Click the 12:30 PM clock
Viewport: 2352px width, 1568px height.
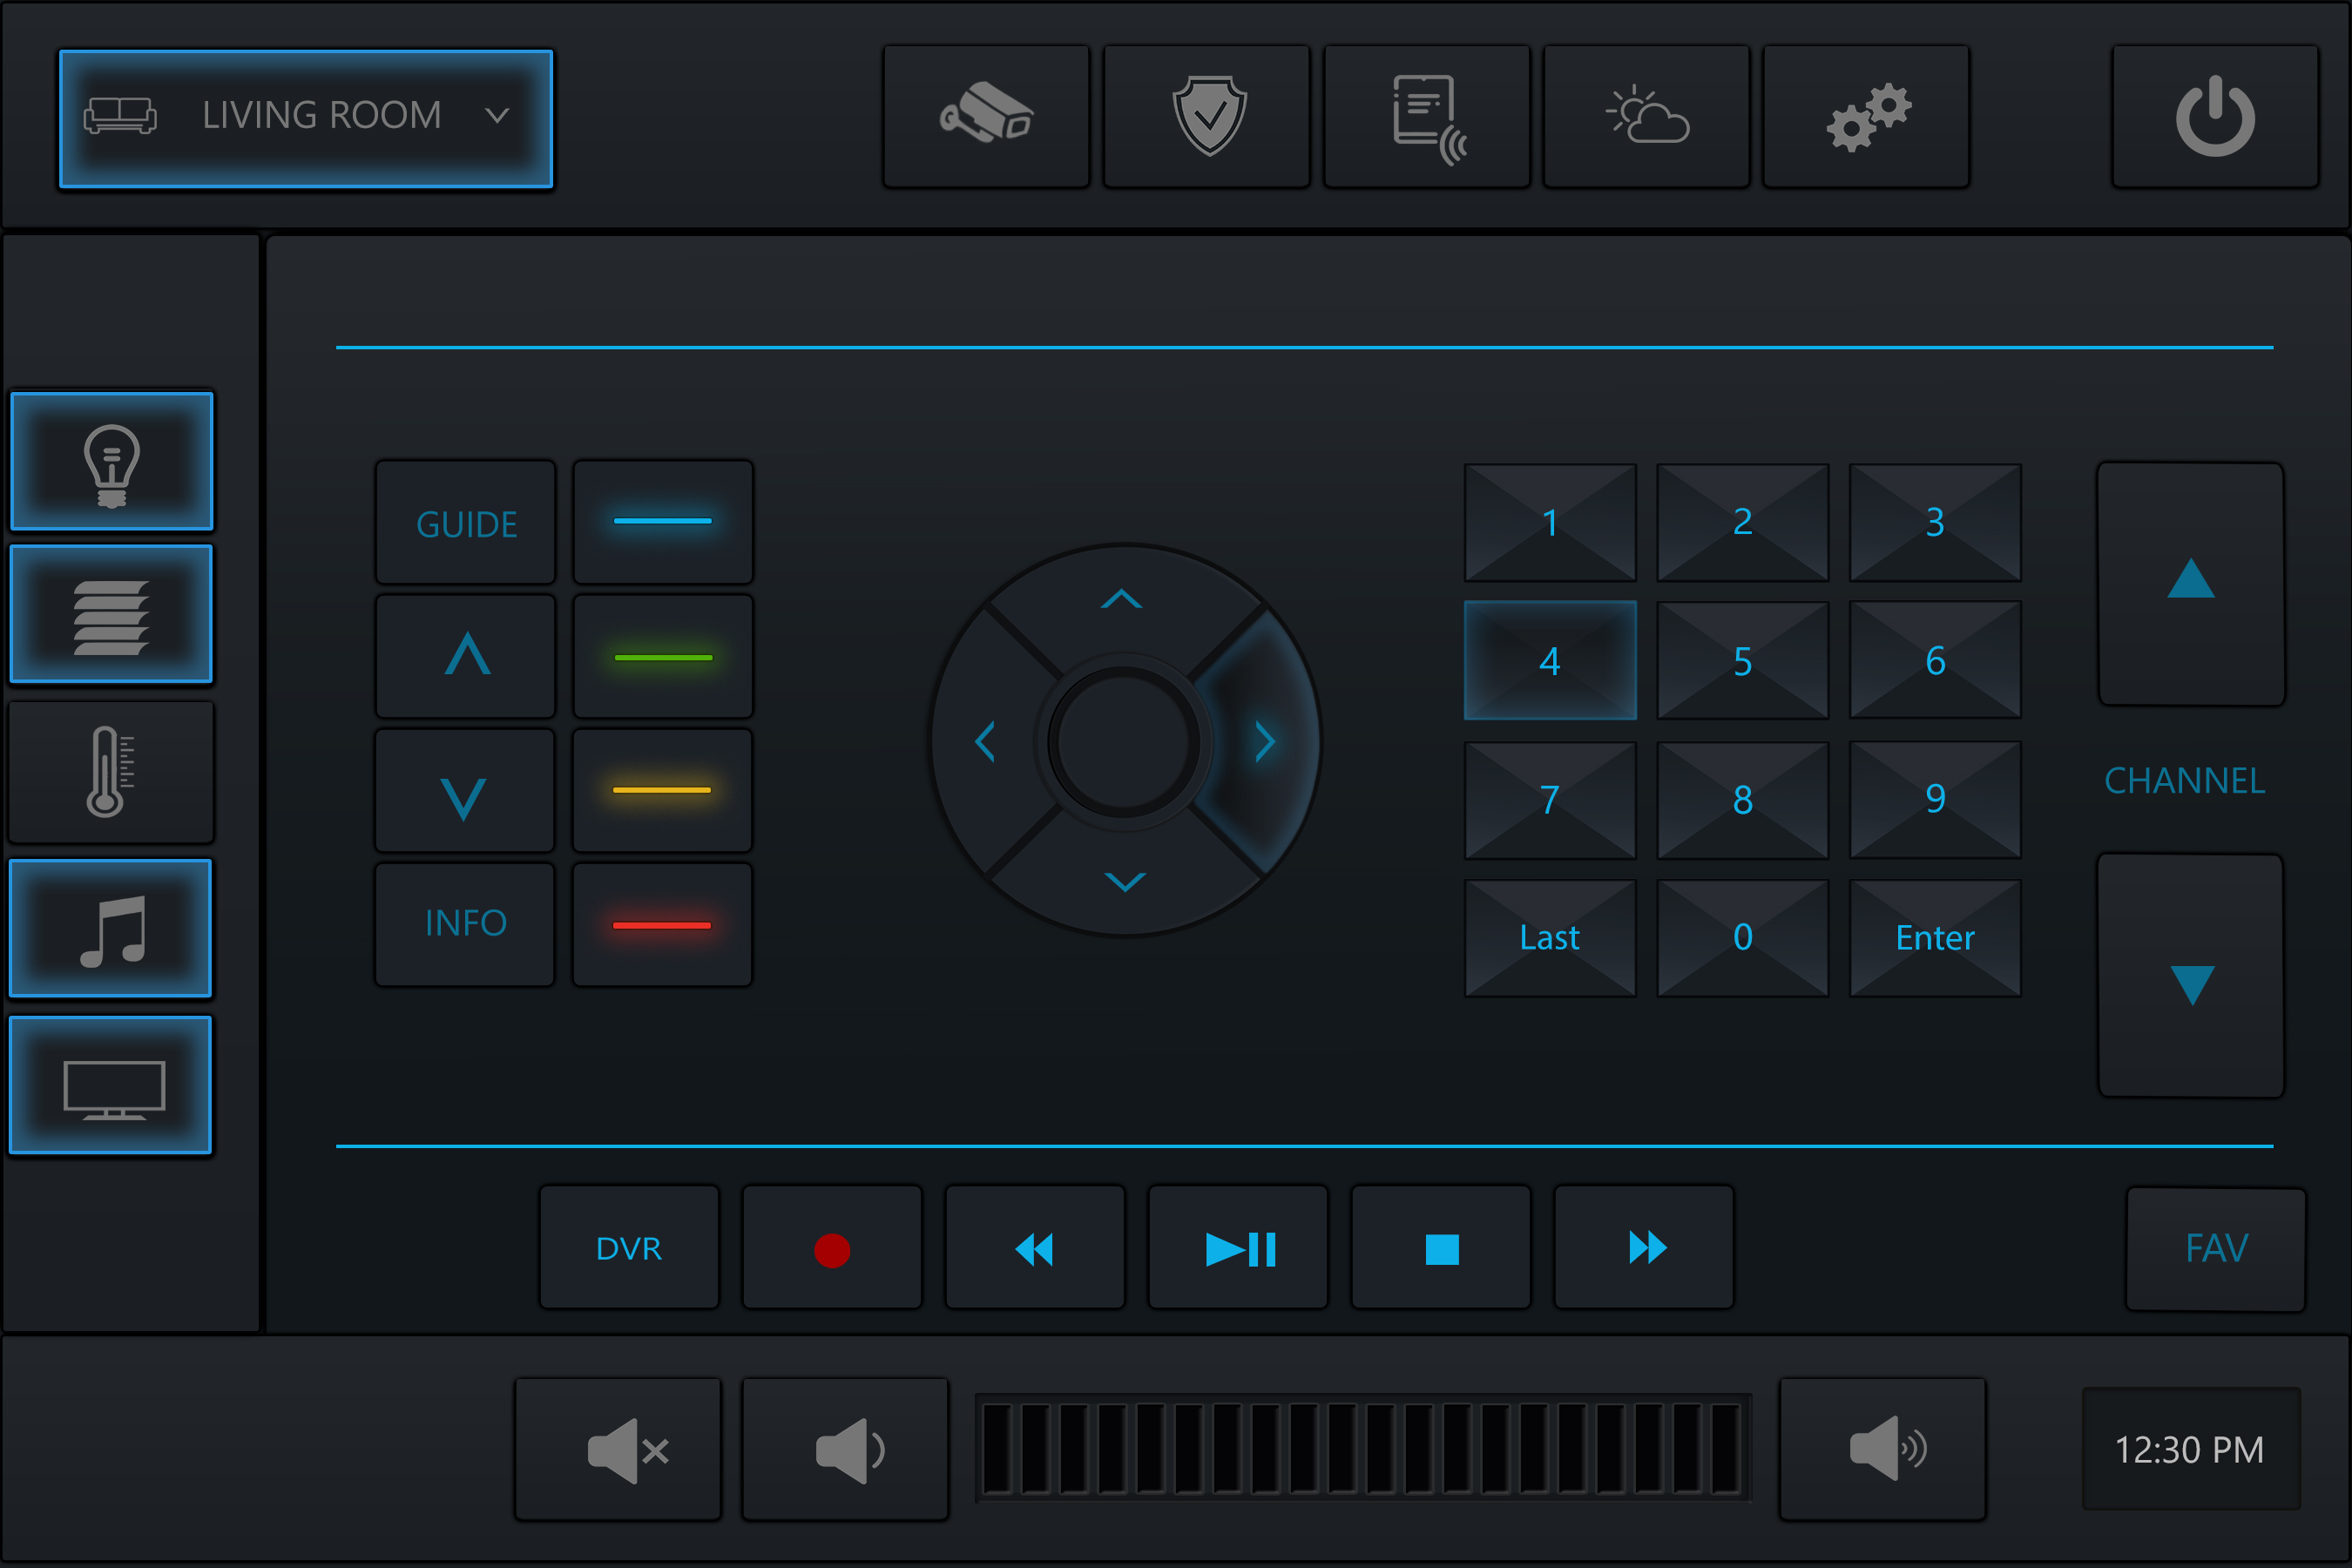tap(2190, 1449)
